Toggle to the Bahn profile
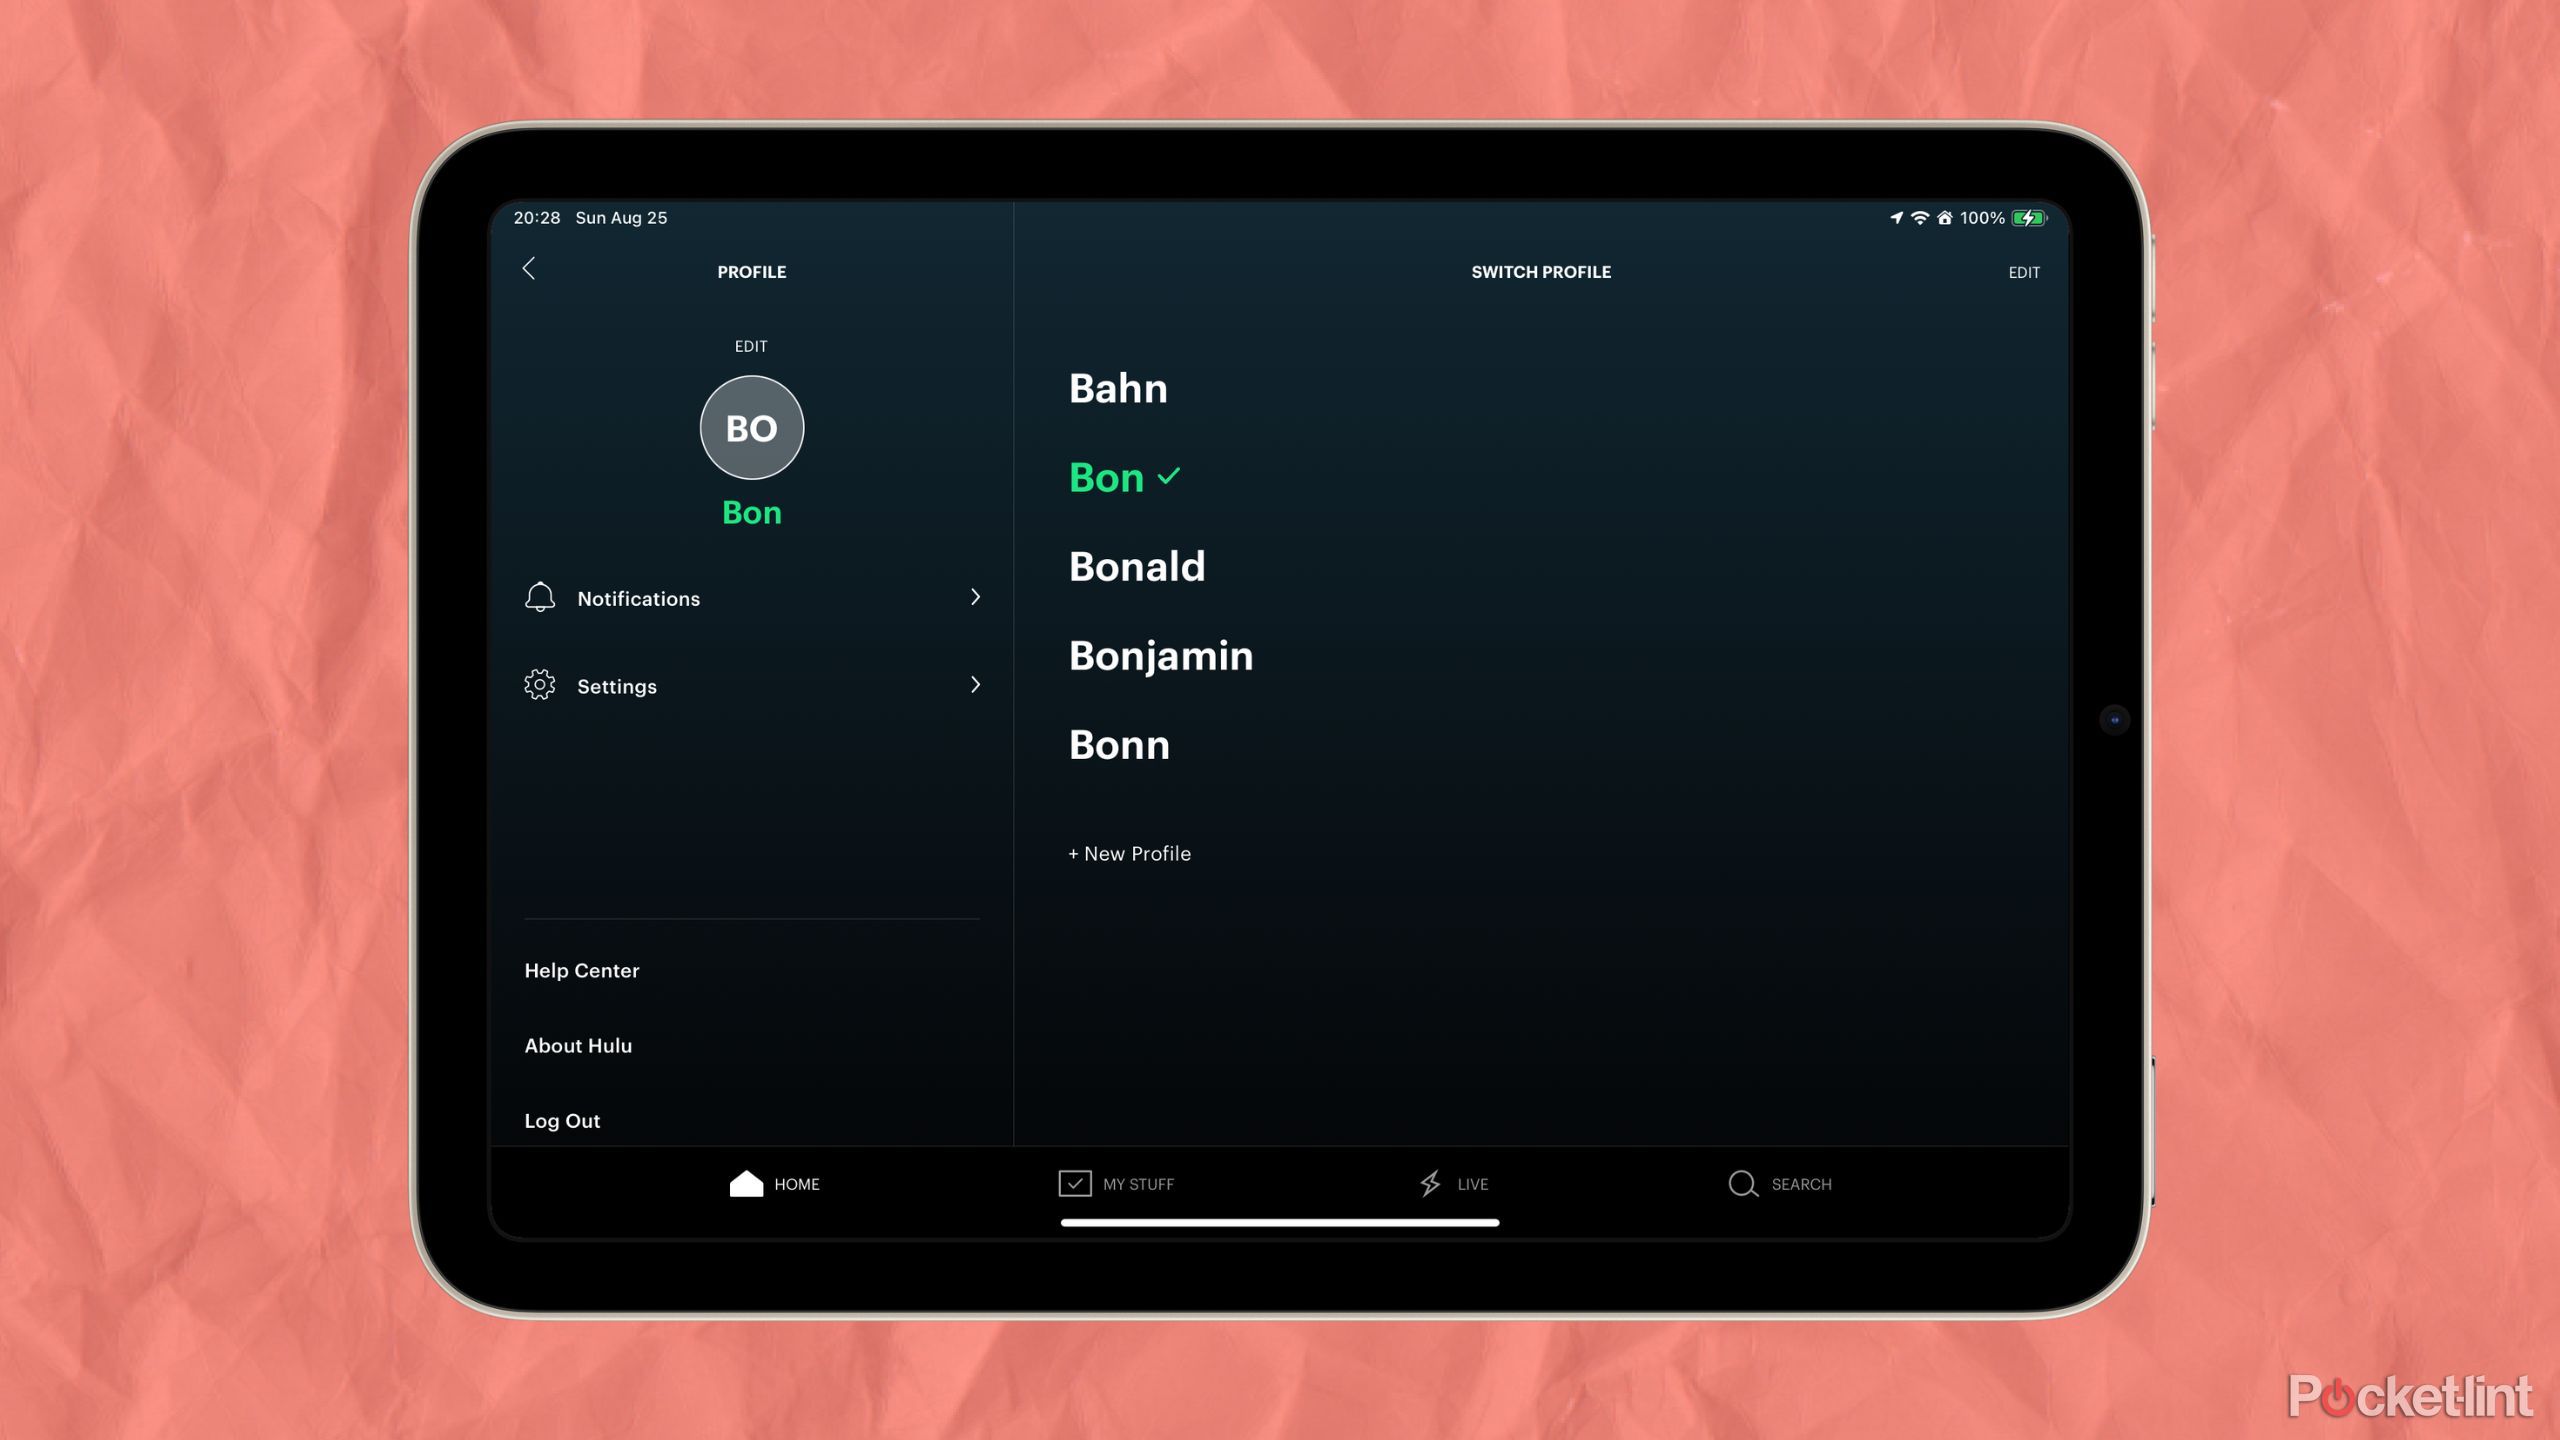Viewport: 2560px width, 1440px height. pyautogui.click(x=1118, y=387)
